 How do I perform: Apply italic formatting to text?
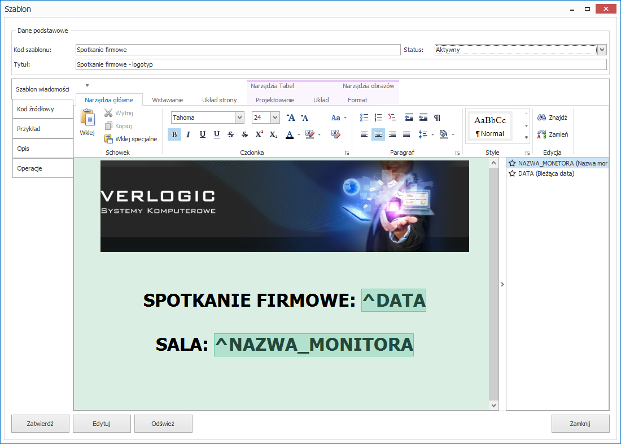pyautogui.click(x=188, y=134)
